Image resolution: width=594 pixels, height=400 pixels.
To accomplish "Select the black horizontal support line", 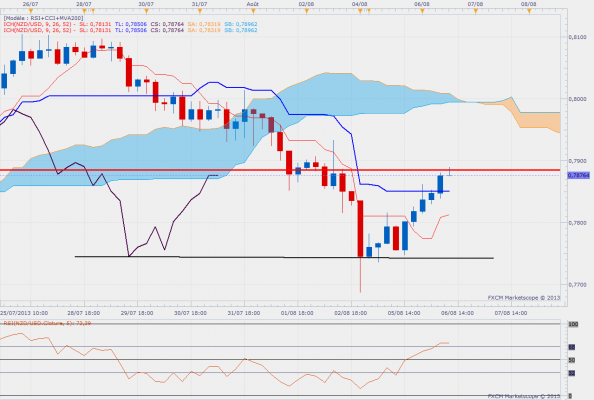I will 284,258.
